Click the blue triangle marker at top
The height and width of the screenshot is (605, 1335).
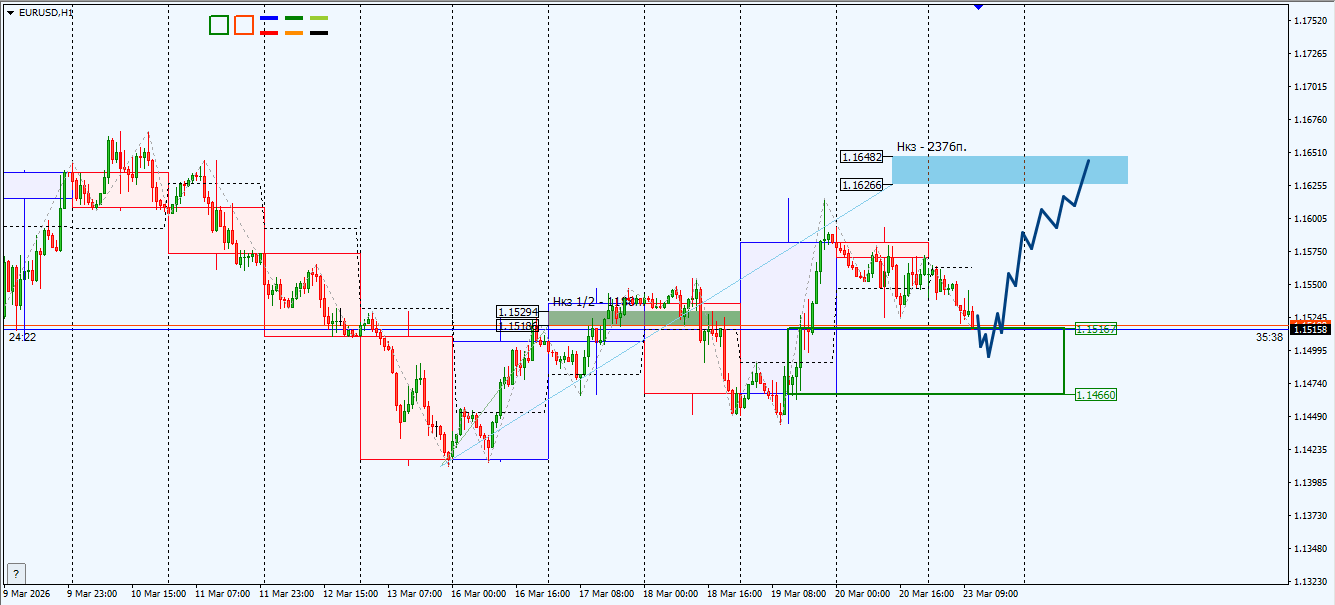[x=978, y=6]
